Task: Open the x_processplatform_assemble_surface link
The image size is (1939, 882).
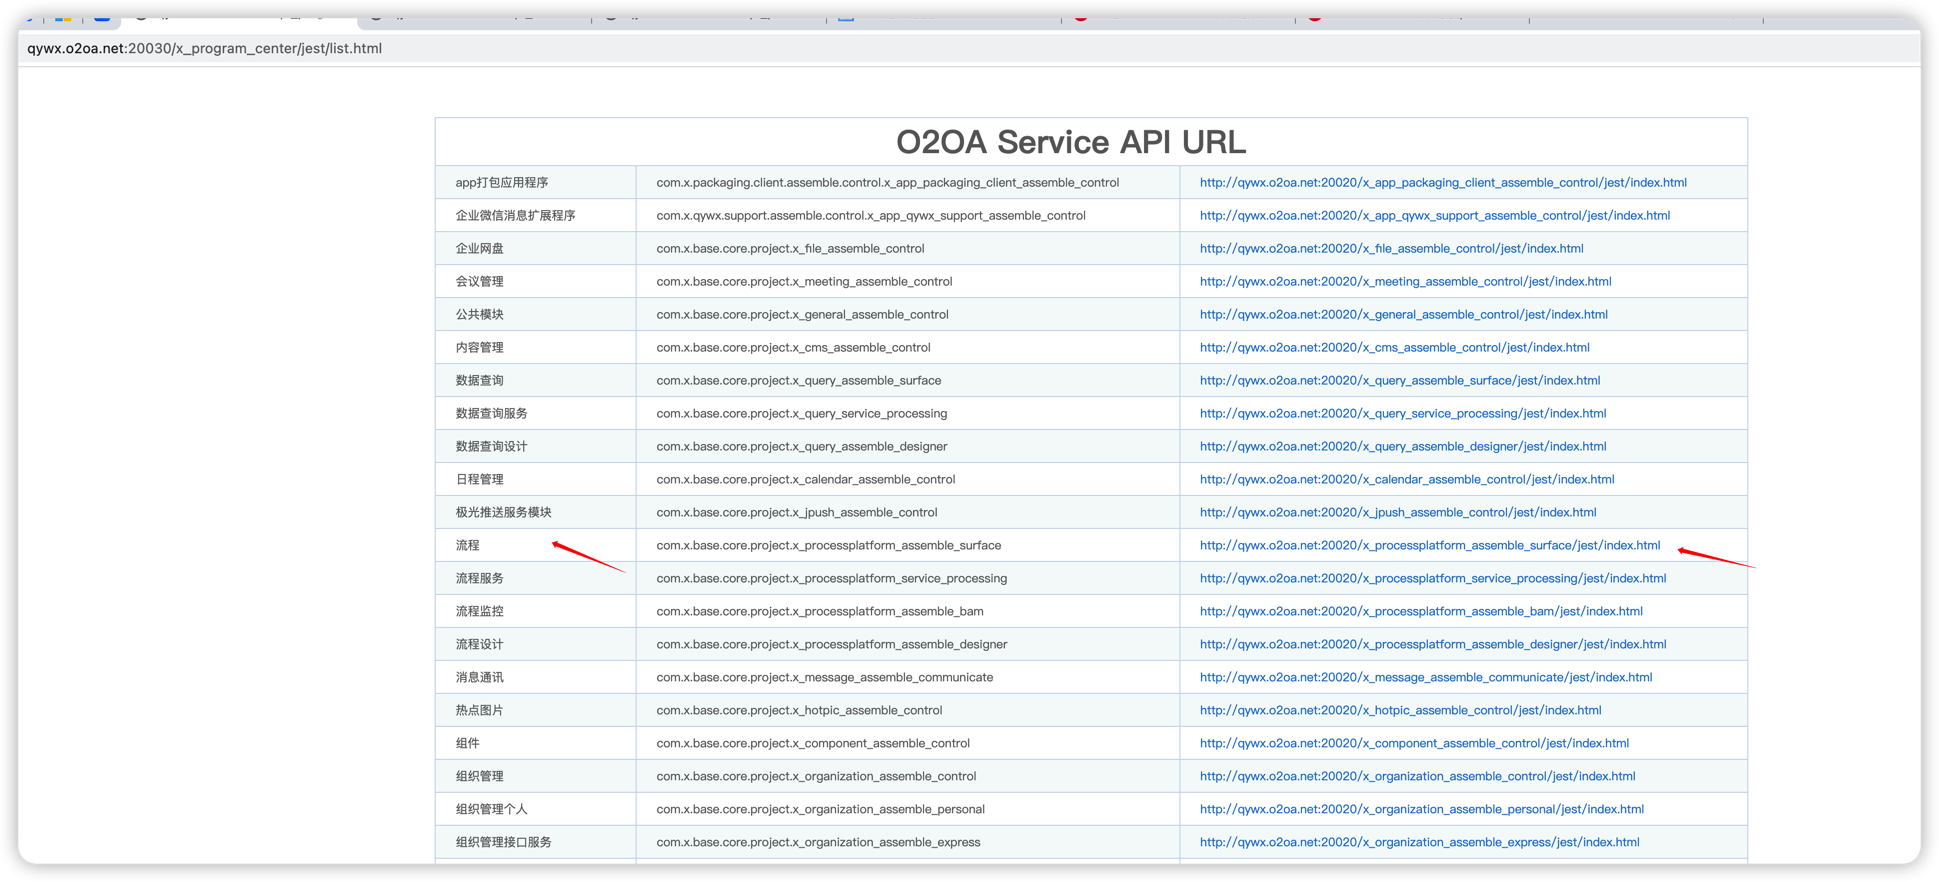Action: [1429, 546]
